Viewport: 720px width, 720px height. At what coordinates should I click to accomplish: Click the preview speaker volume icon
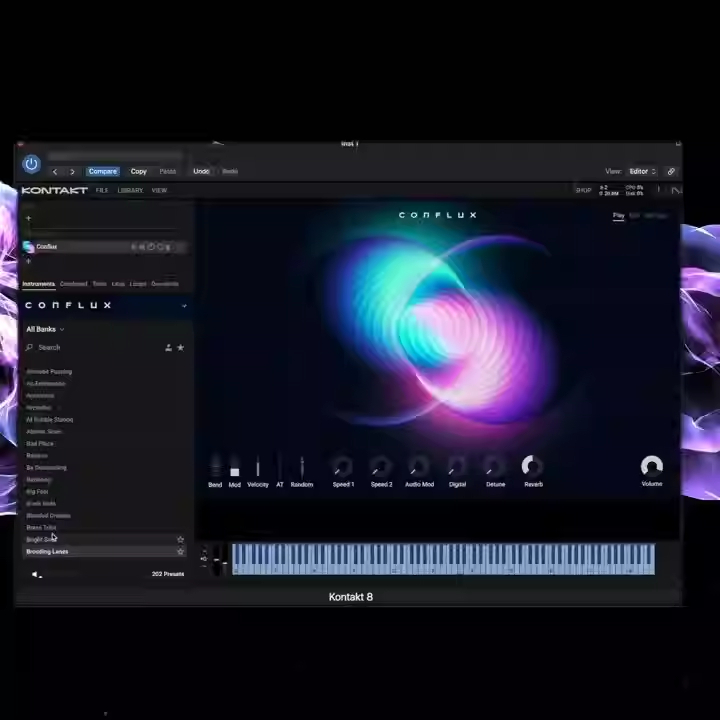[x=36, y=574]
